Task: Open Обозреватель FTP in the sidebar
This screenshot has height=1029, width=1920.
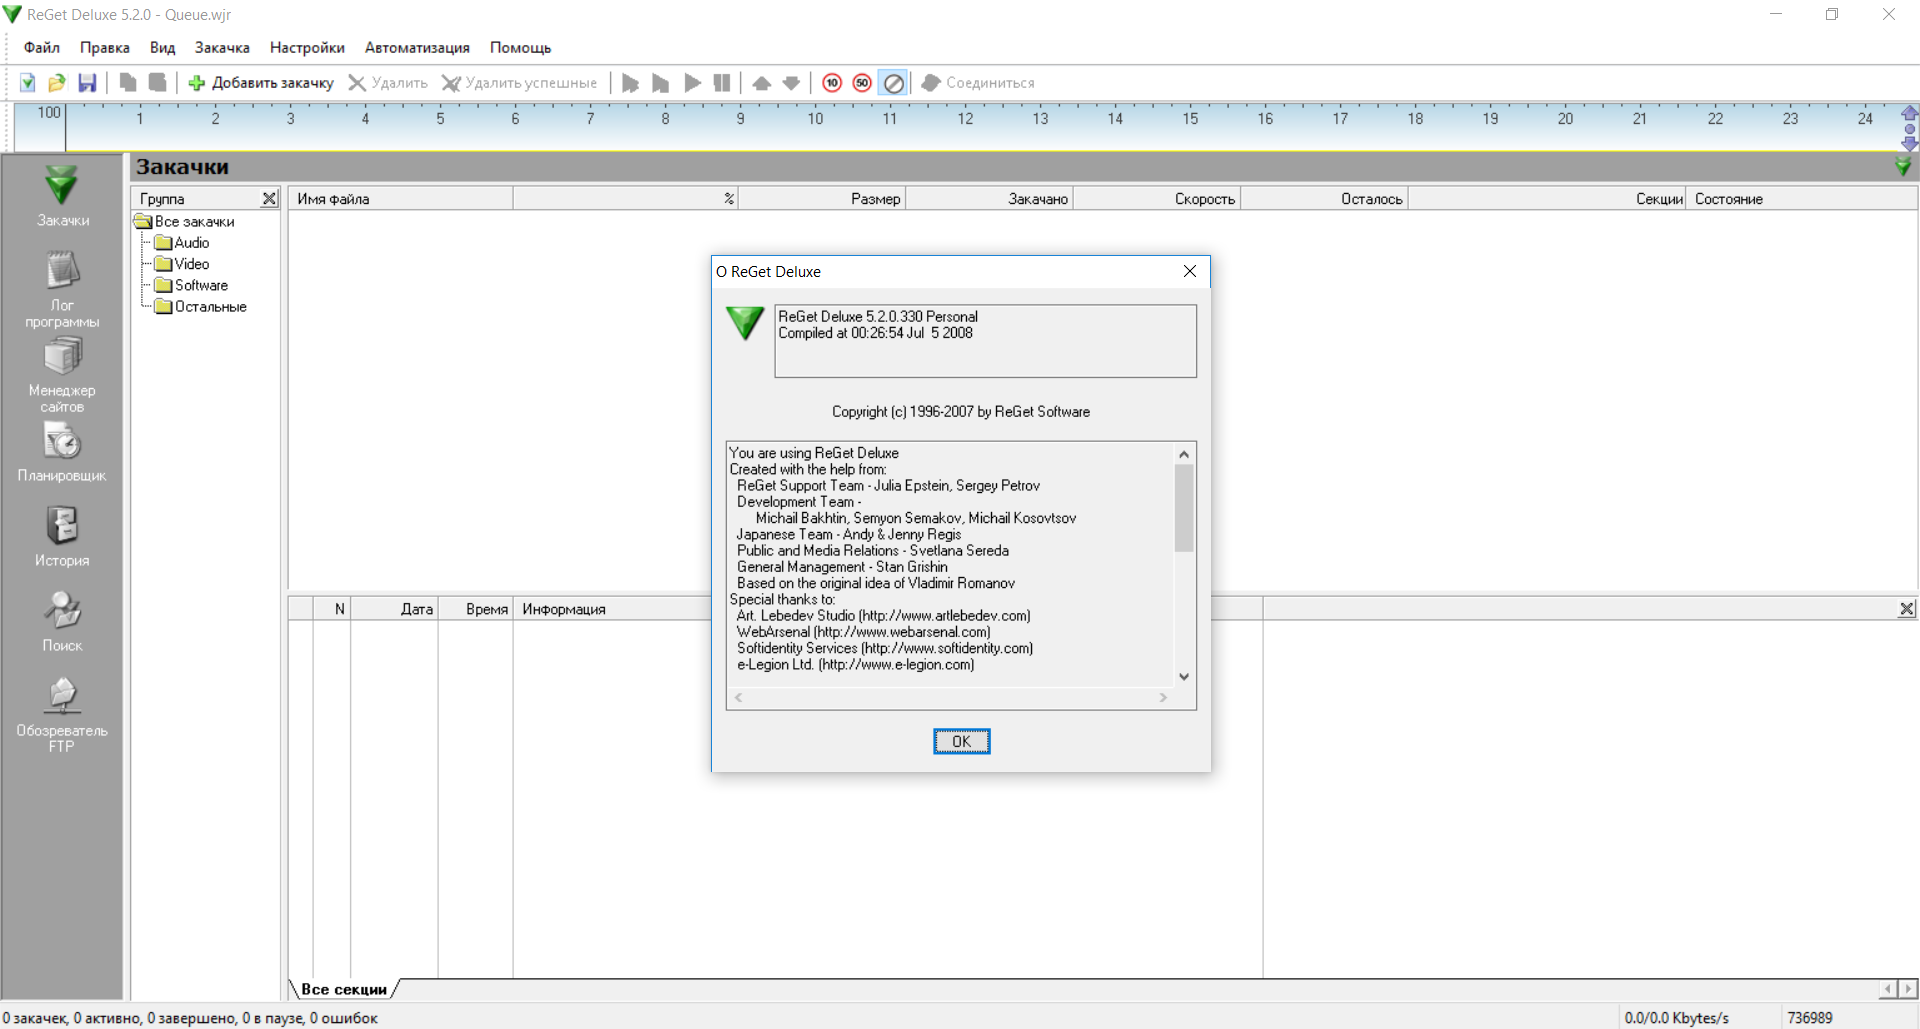Action: (62, 714)
